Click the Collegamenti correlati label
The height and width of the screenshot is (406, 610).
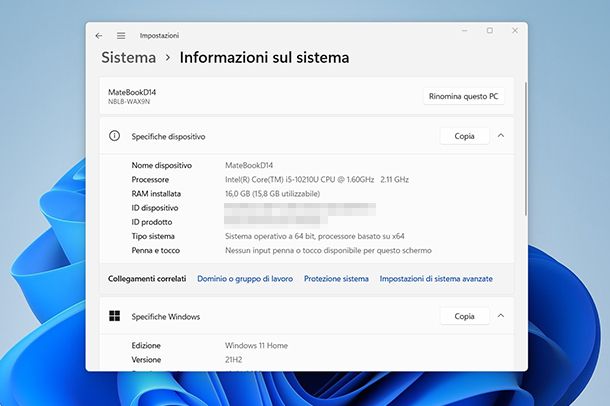click(147, 278)
